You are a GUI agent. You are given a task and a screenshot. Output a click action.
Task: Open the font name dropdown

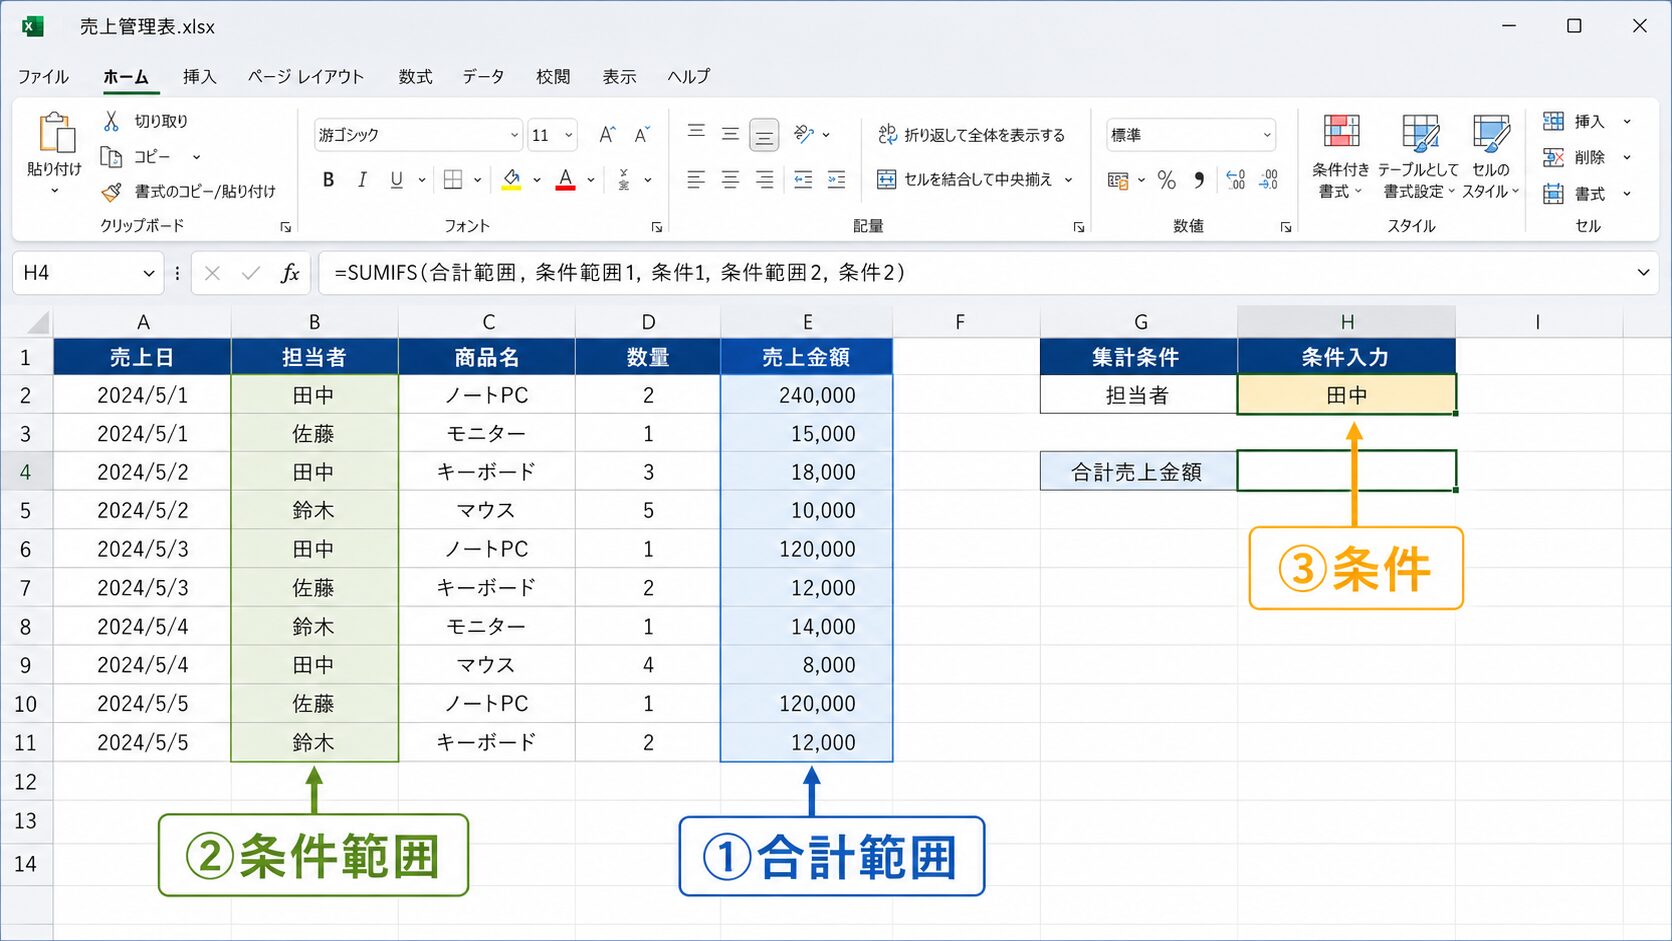click(x=514, y=135)
